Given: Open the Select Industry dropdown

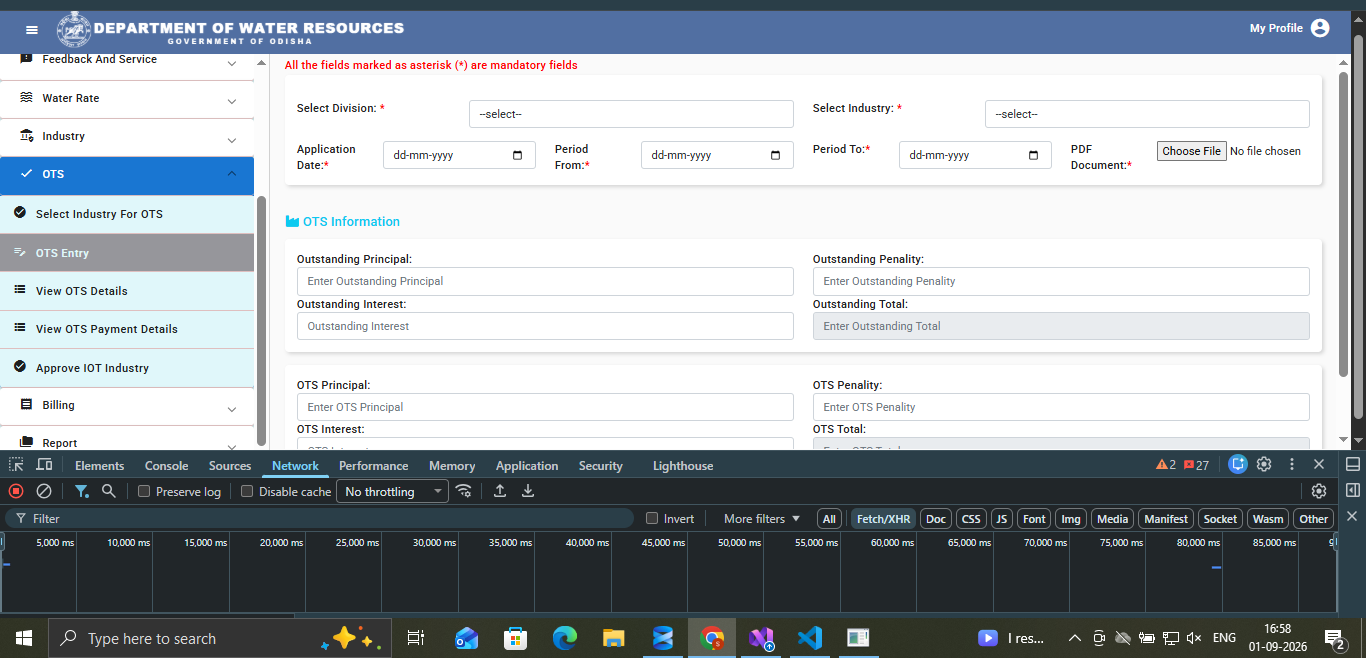Looking at the screenshot, I should [1147, 114].
